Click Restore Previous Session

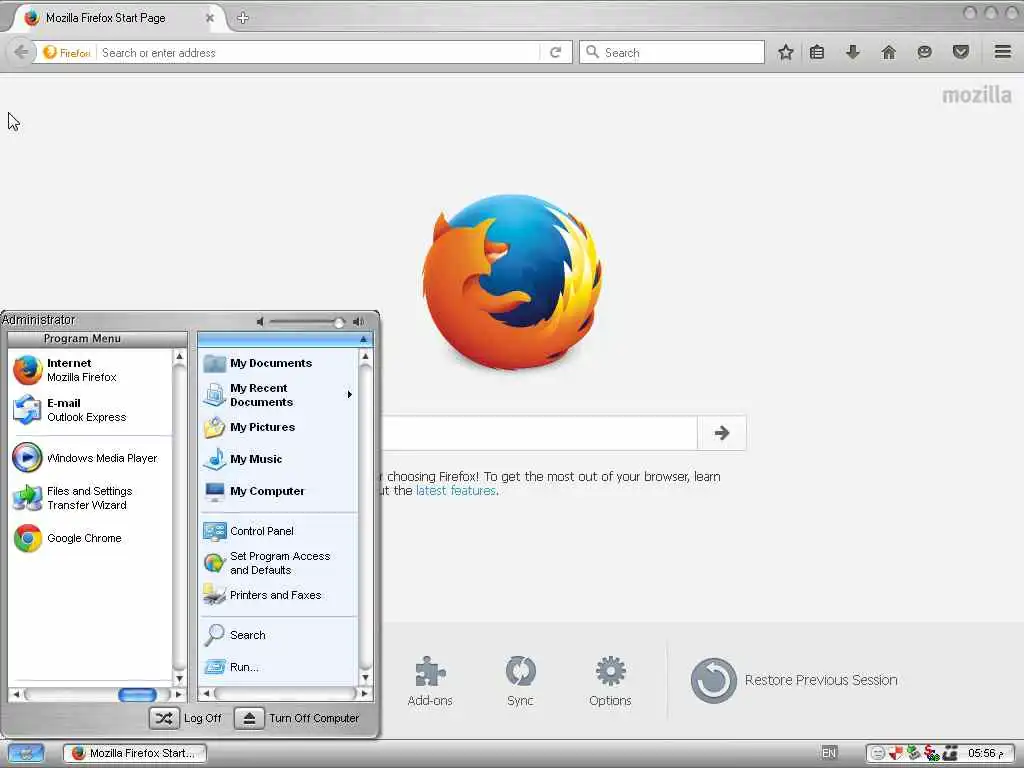coord(794,680)
